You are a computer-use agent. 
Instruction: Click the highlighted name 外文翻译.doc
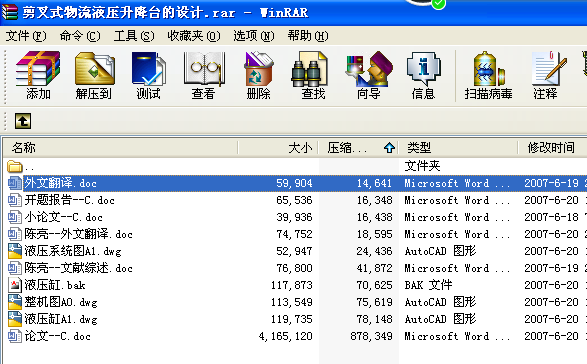[61, 183]
